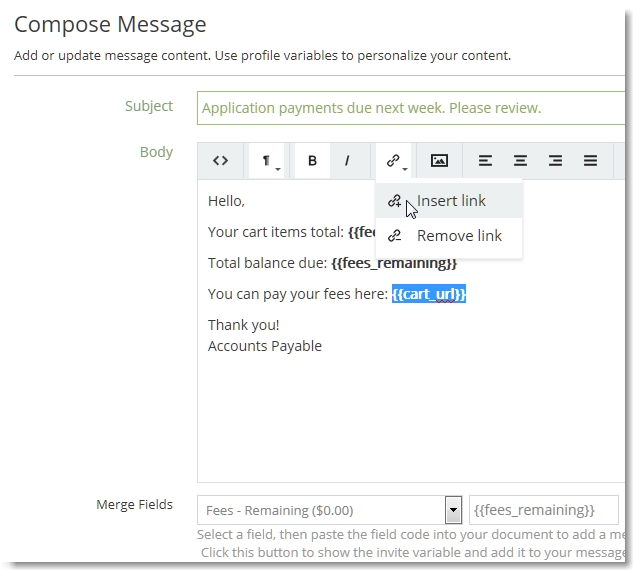Click 'Your cart items total:' text
Viewport: 633px width, 570px height.
[x=276, y=232]
